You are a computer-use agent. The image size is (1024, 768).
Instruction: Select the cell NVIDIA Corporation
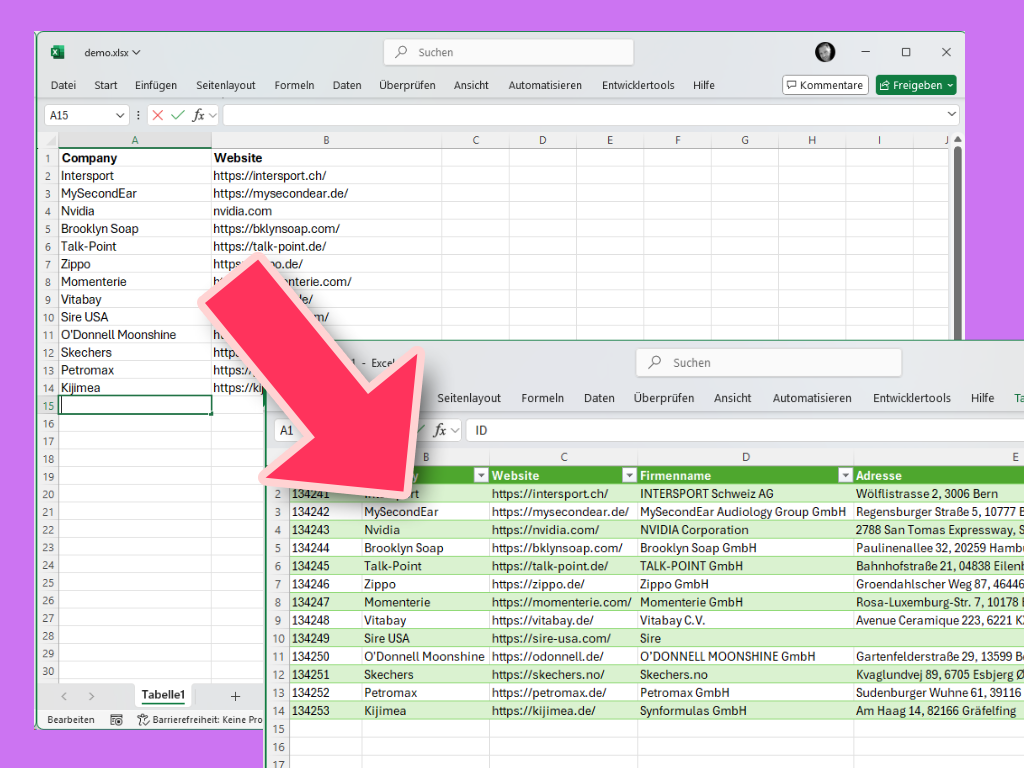(x=745, y=530)
